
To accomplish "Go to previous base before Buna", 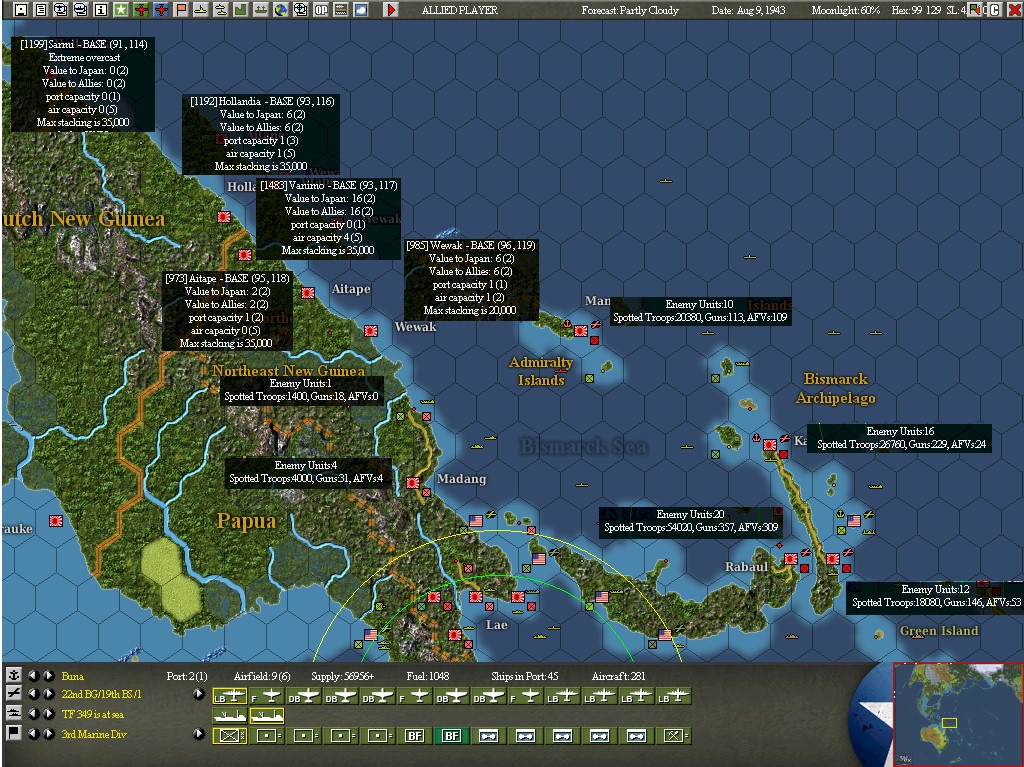I will pyautogui.click(x=33, y=676).
